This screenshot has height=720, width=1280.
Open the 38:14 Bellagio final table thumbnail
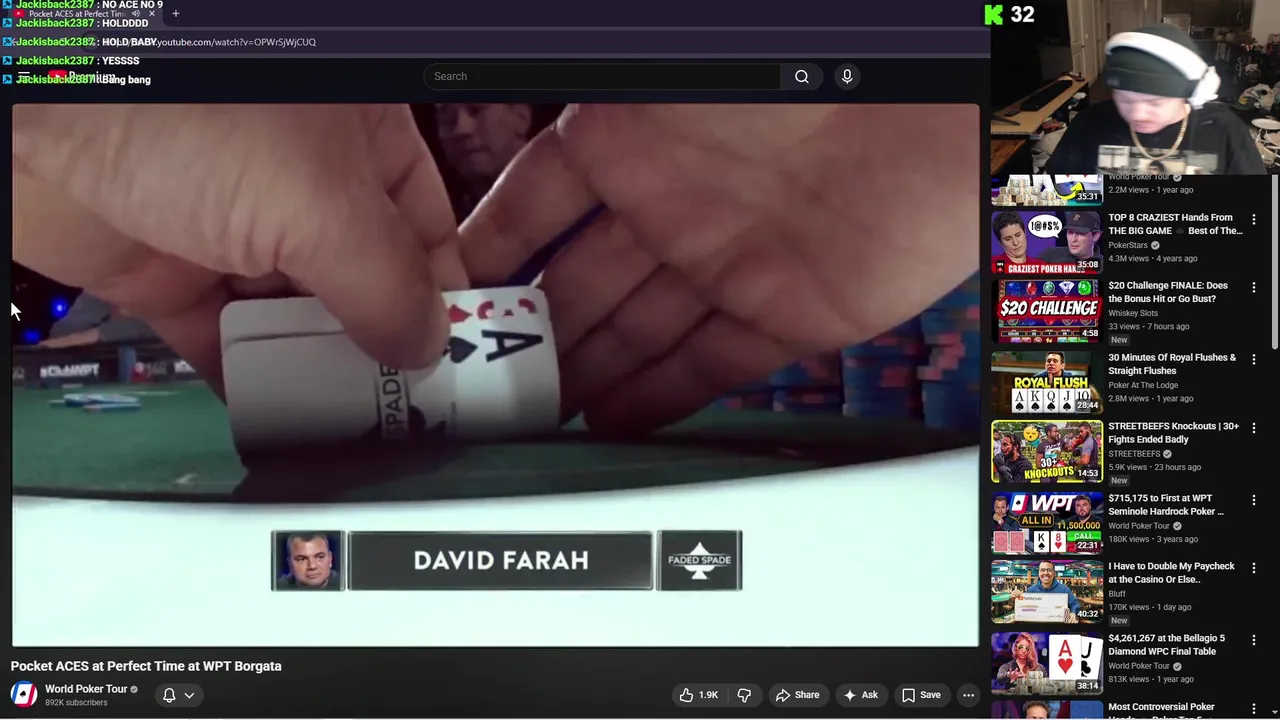(x=1046, y=662)
